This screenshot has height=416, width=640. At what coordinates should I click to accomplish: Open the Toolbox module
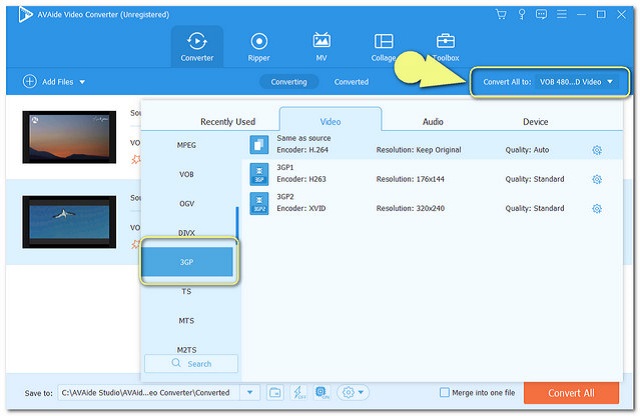[446, 47]
